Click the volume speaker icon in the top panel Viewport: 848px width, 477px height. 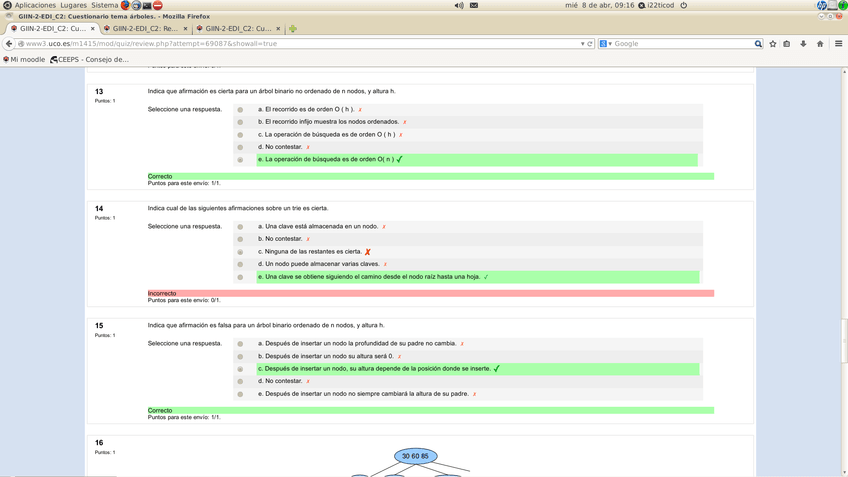(x=459, y=5)
